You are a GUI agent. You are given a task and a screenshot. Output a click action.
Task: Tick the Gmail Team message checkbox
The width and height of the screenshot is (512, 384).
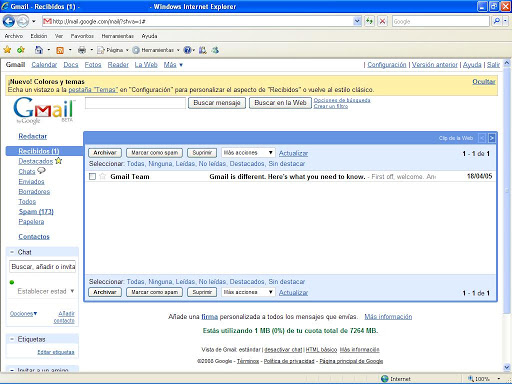92,176
